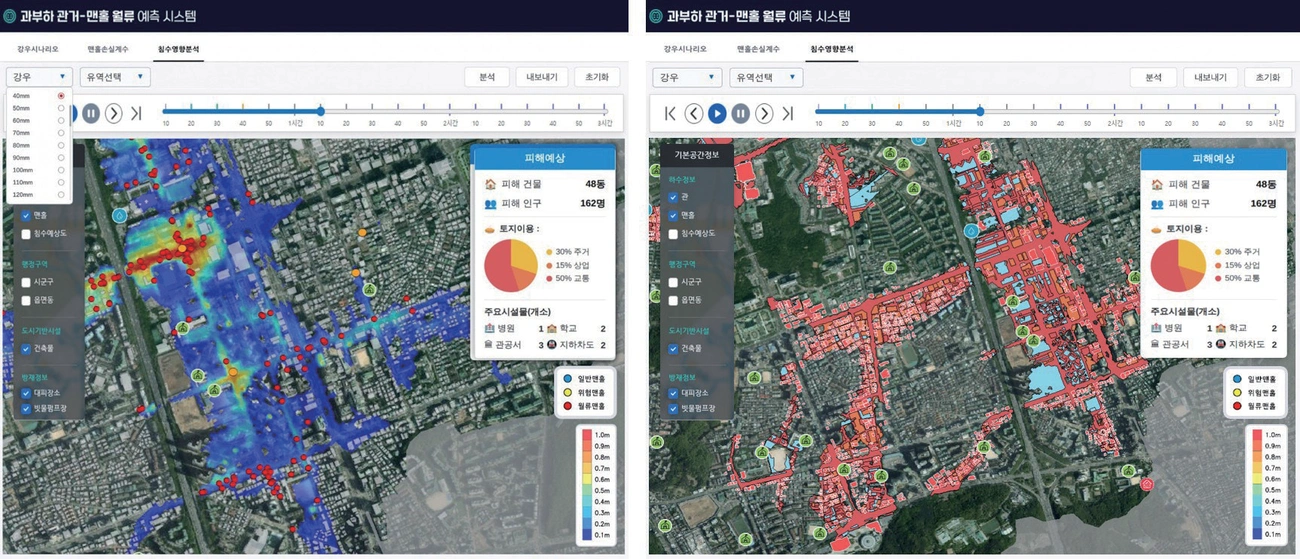Image resolution: width=1300 pixels, height=559 pixels.
Task: Click the 초기화 button in left window
Action: point(598,77)
